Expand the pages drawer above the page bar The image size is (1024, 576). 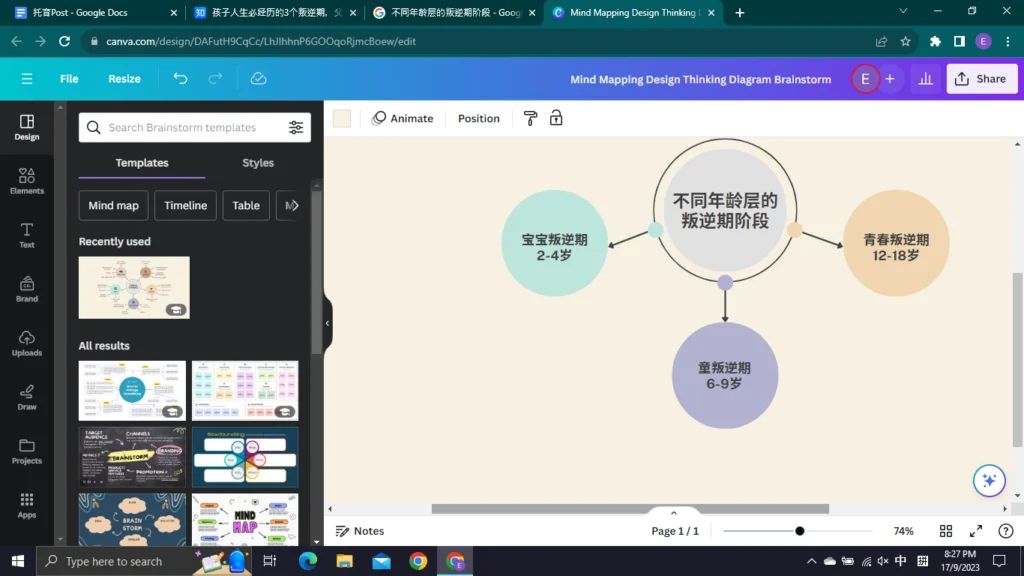pyautogui.click(x=674, y=513)
